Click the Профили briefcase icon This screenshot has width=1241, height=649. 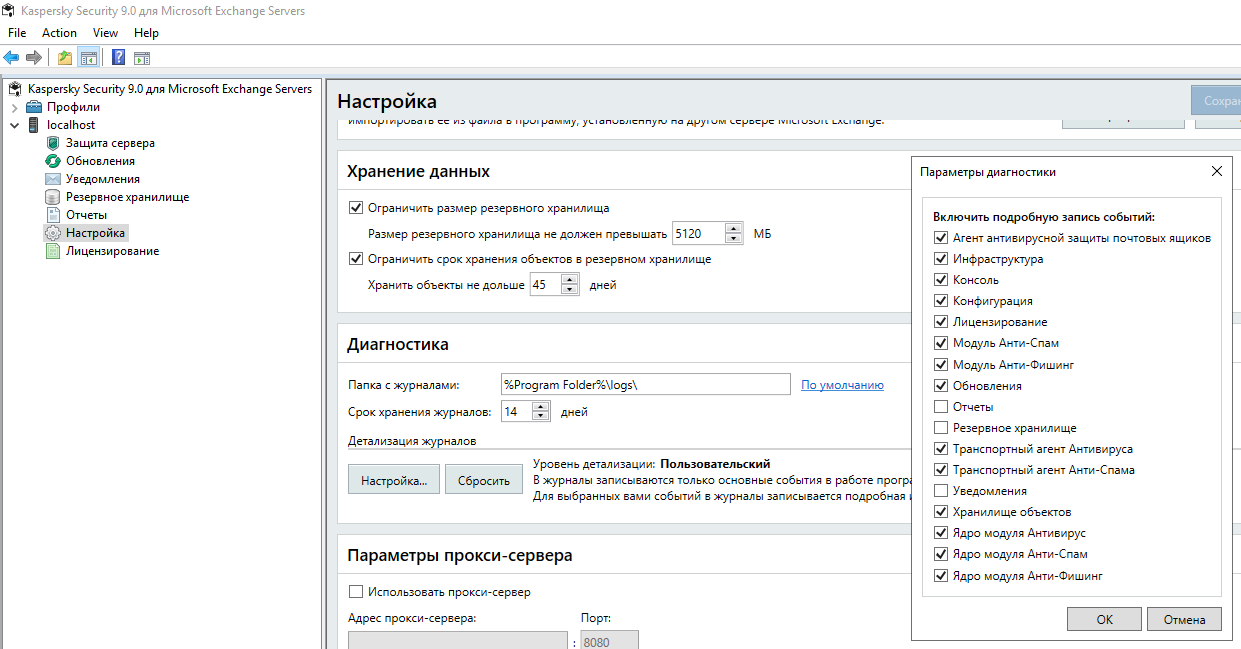[35, 107]
